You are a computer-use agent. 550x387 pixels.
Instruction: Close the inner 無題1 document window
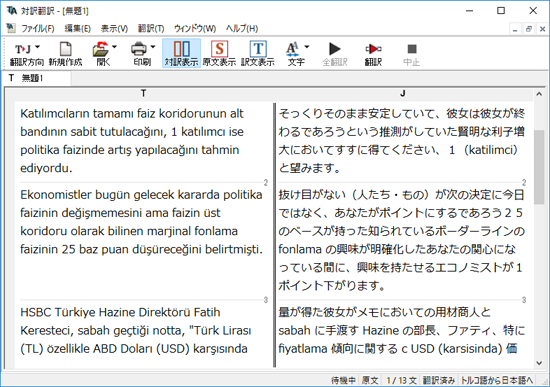click(x=542, y=29)
